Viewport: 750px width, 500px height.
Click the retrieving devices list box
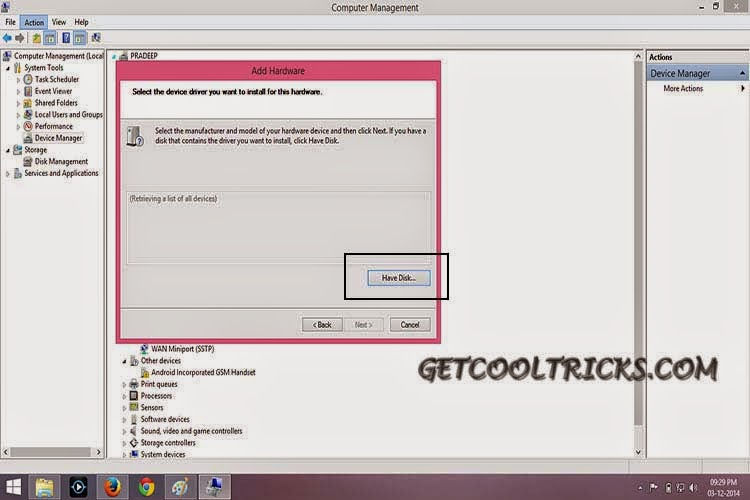point(279,227)
